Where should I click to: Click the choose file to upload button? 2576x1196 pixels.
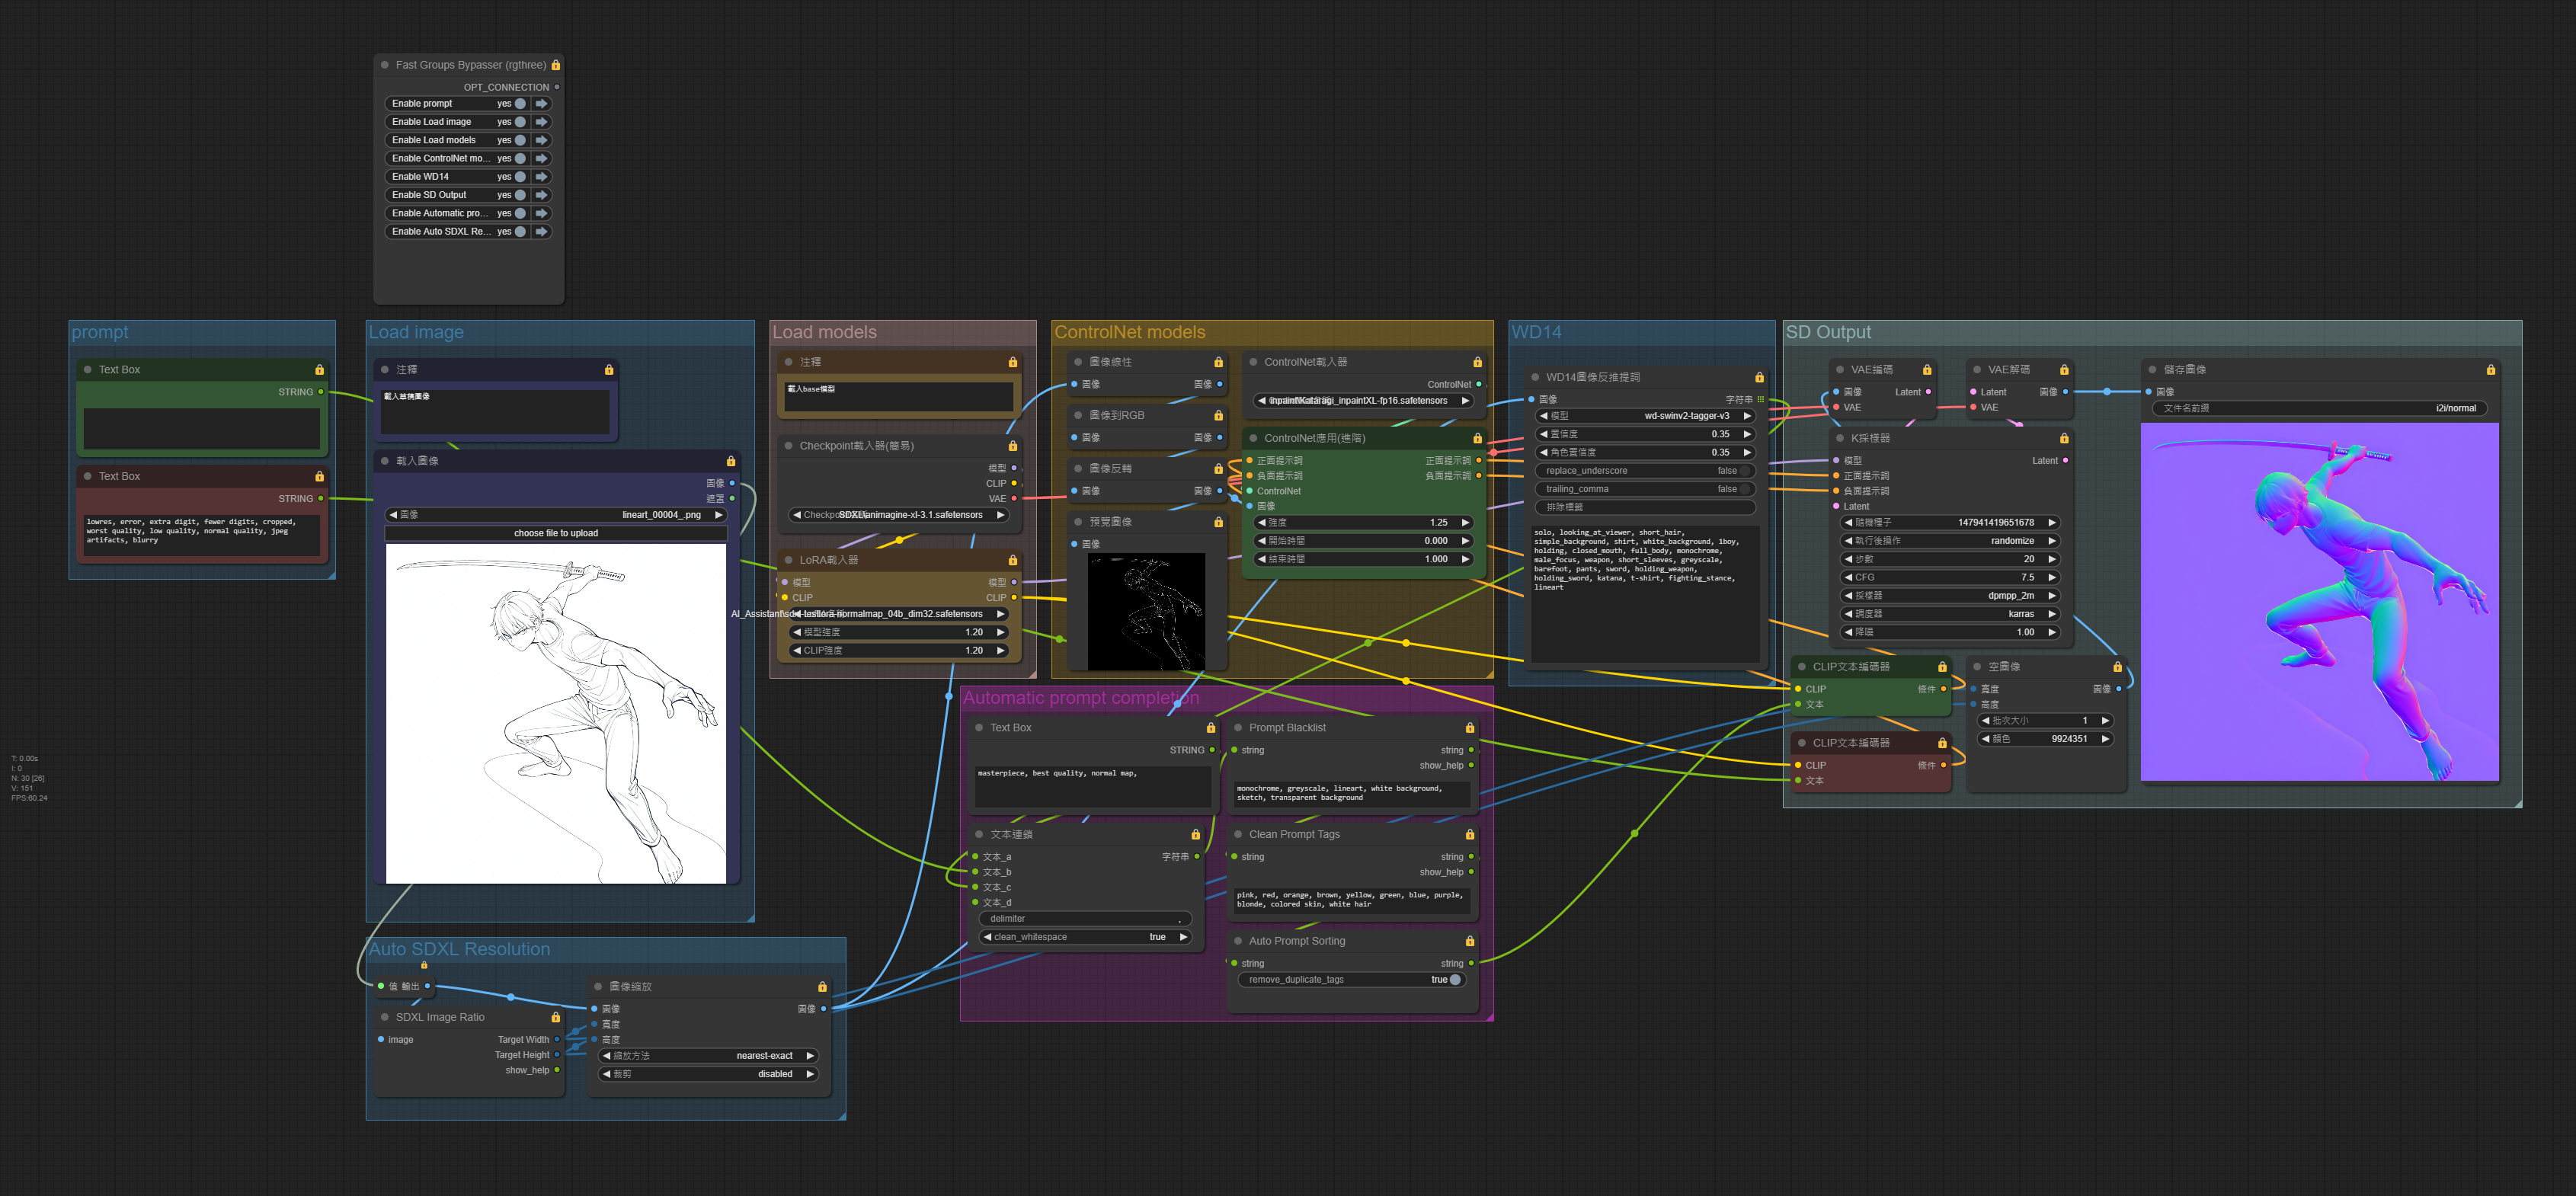[556, 533]
